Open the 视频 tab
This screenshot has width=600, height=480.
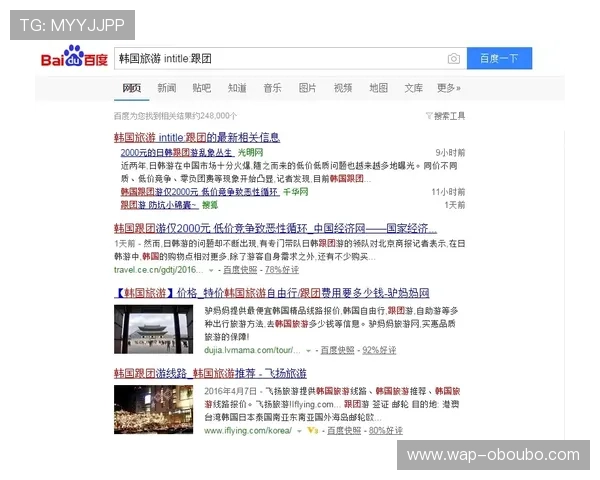tap(343, 88)
